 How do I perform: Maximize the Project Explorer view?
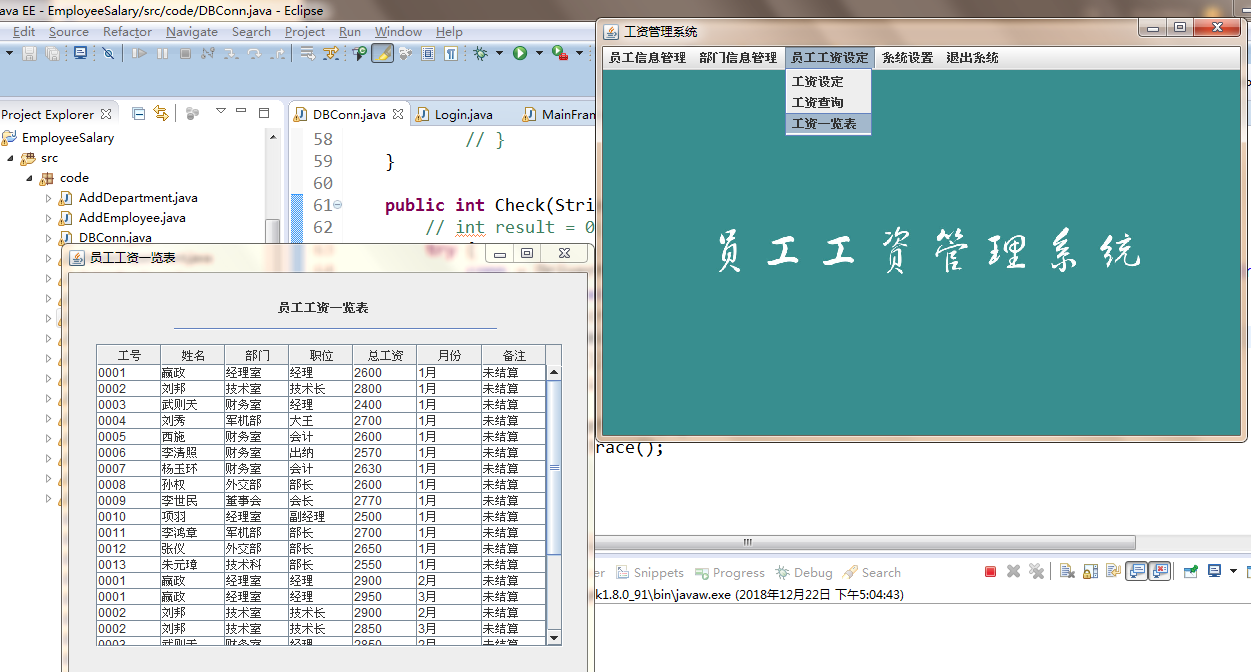tap(264, 112)
